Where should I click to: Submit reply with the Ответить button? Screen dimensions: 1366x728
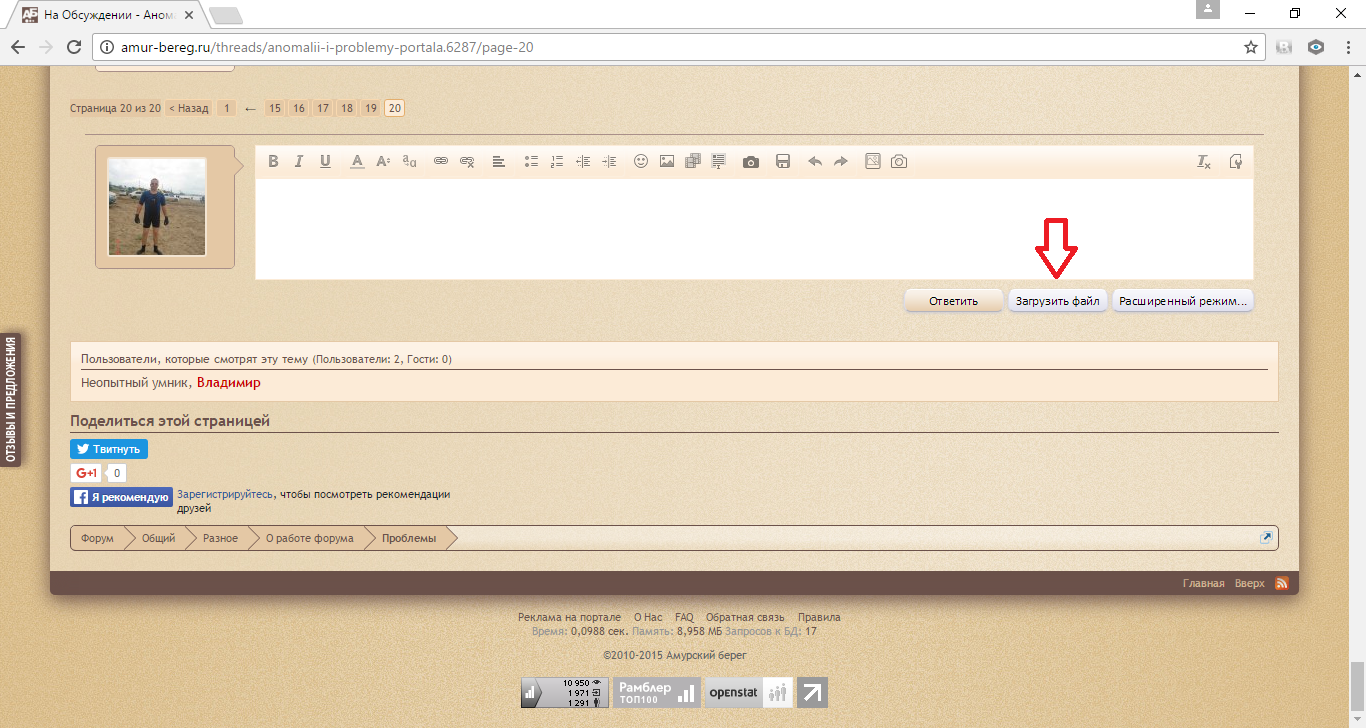point(953,301)
